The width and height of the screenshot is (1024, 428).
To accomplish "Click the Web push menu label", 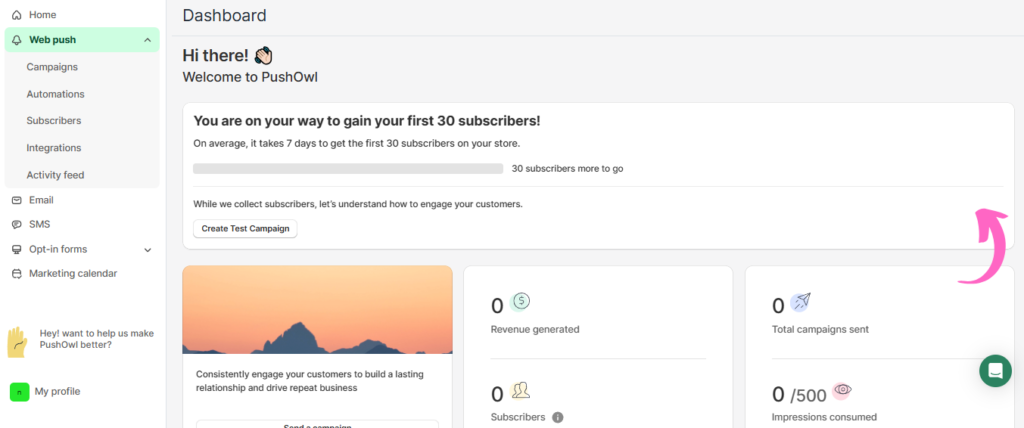I will (x=52, y=40).
